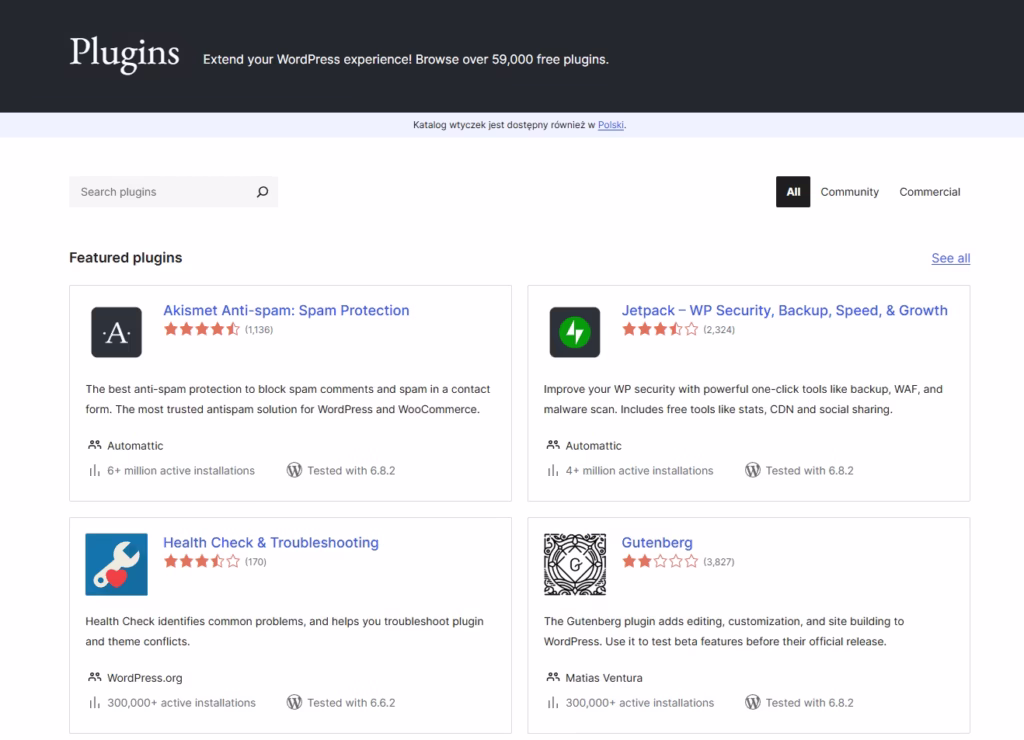Click active installations chart icon under Jetpack

[553, 470]
